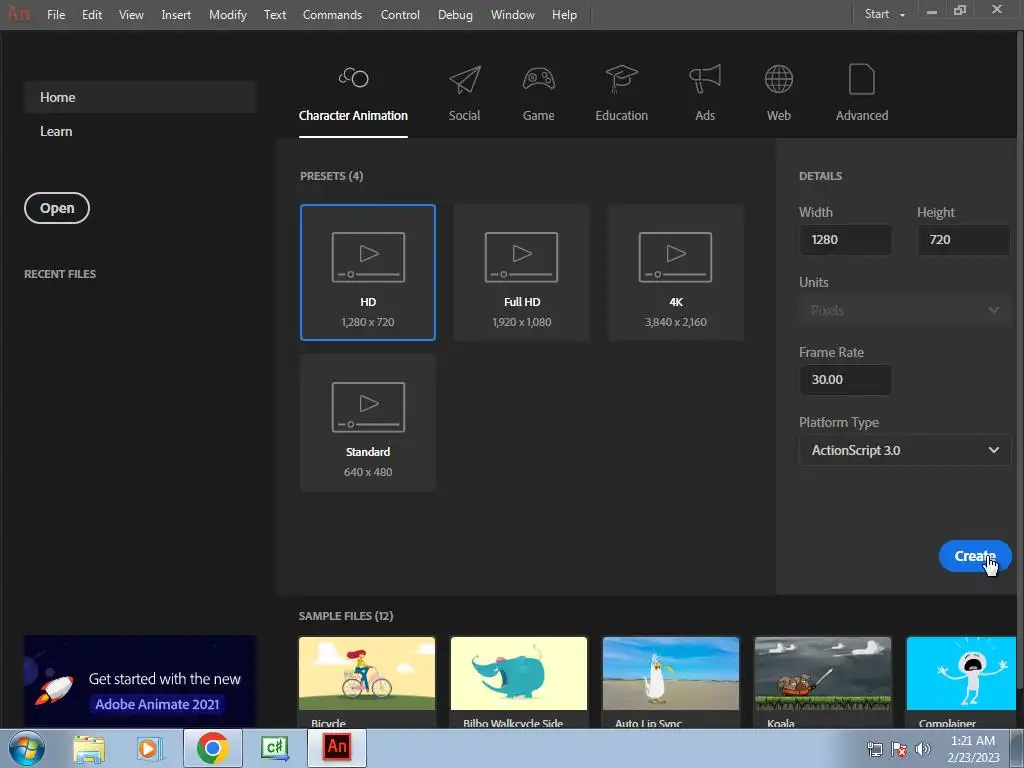Viewport: 1024px width, 768px height.
Task: Open the C# app in taskbar
Action: coord(274,748)
